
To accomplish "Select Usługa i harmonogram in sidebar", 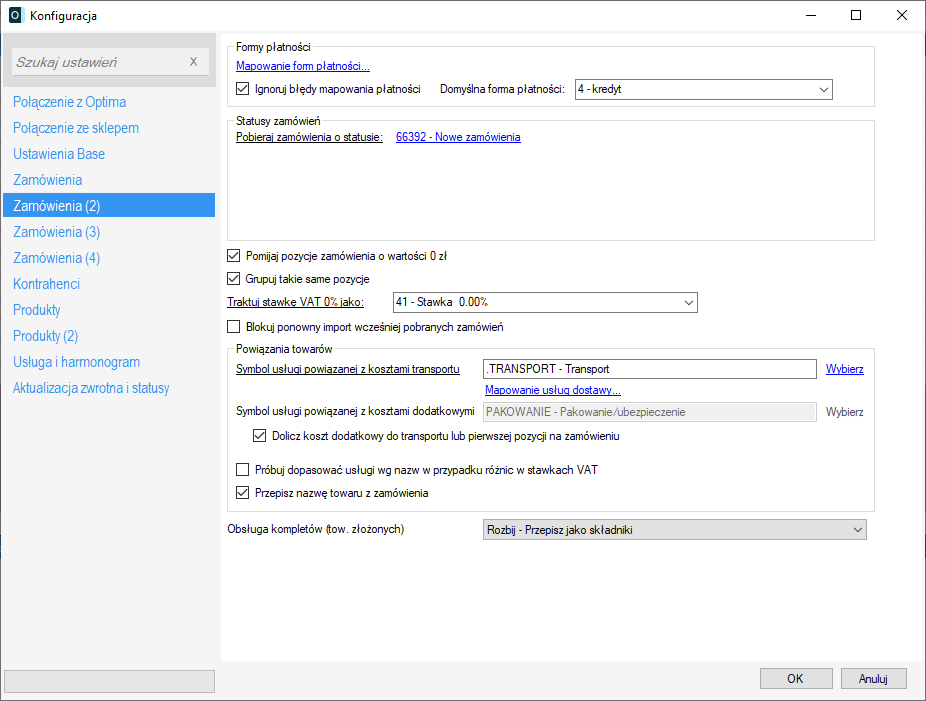I will point(76,362).
